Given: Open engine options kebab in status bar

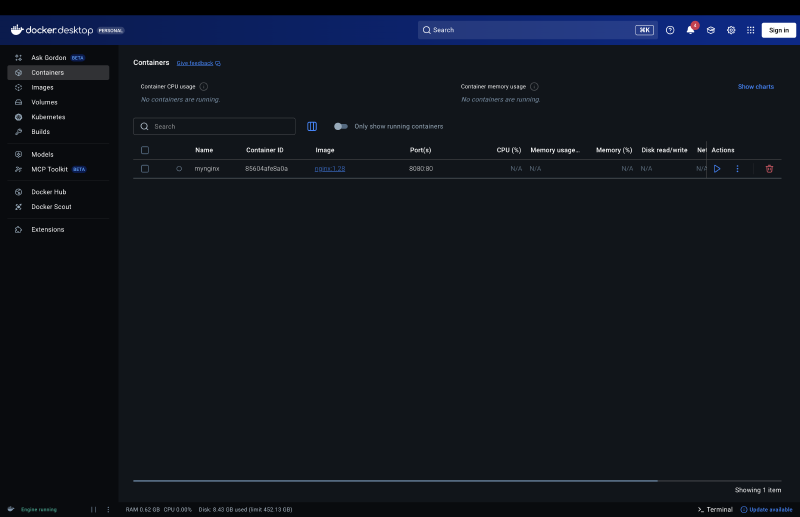Looking at the screenshot, I should 108,509.
